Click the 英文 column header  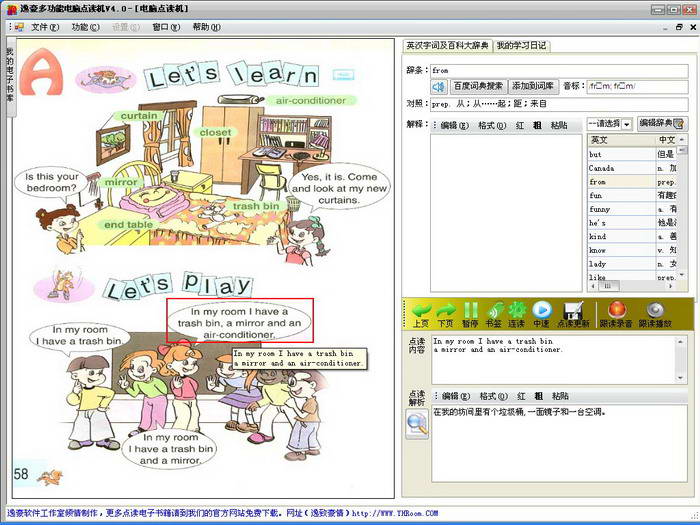[x=621, y=140]
